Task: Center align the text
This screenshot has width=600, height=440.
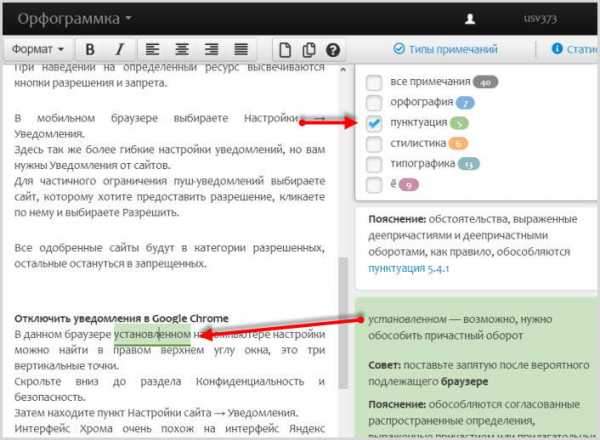Action: point(182,49)
